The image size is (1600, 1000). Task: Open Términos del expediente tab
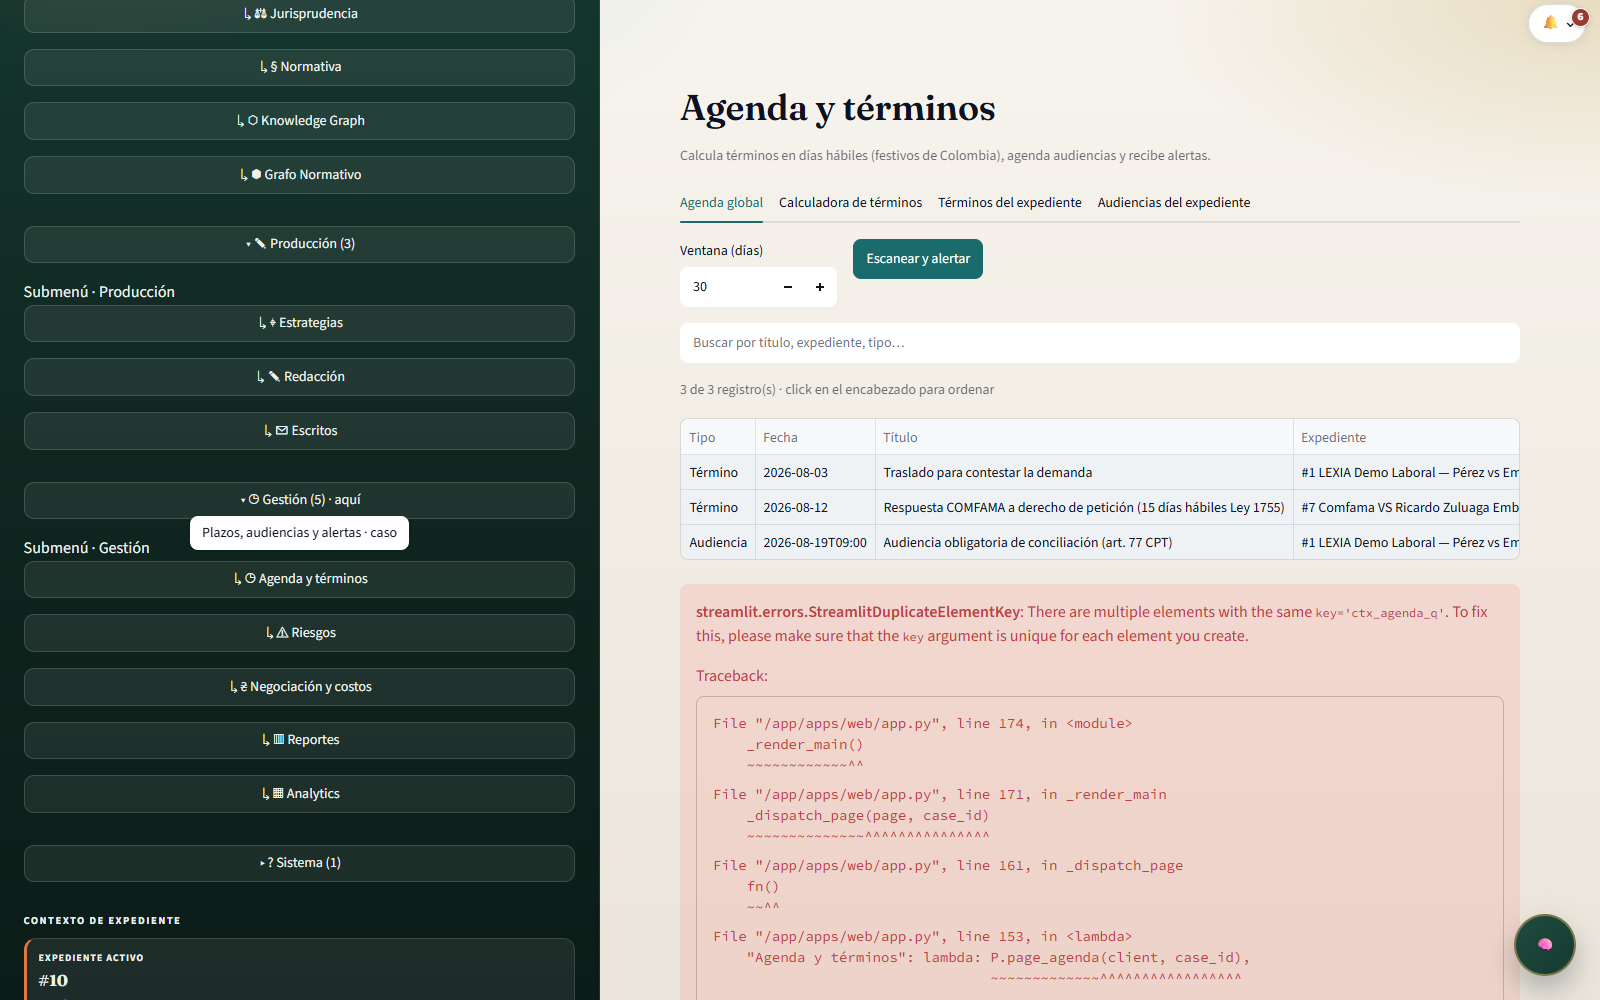pos(1009,202)
